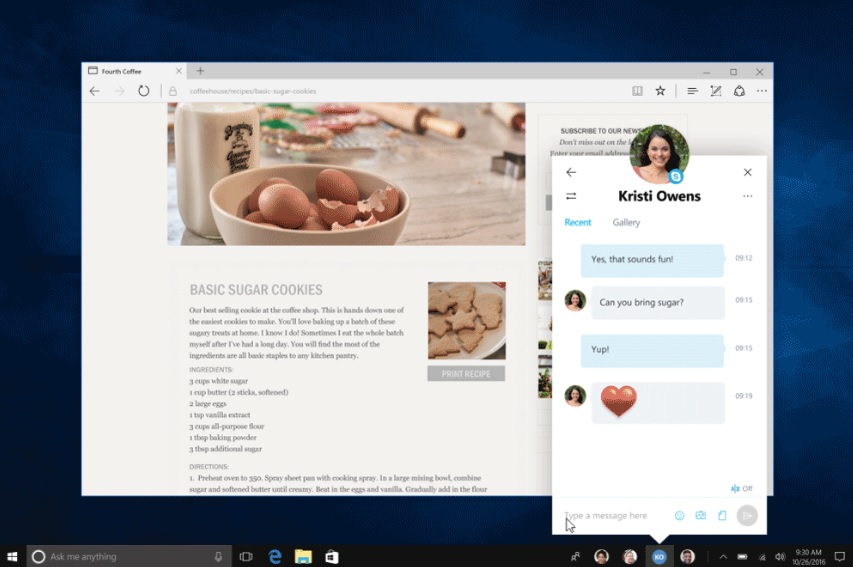Attach a file in the chat
This screenshot has width=853, height=567.
(x=722, y=515)
